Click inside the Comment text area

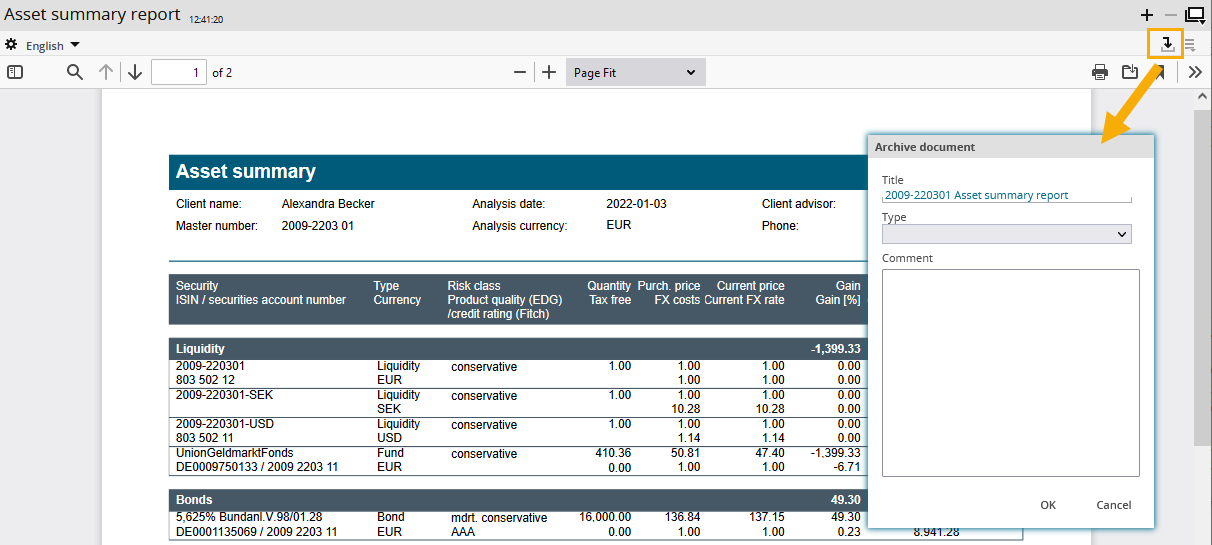pos(1010,372)
